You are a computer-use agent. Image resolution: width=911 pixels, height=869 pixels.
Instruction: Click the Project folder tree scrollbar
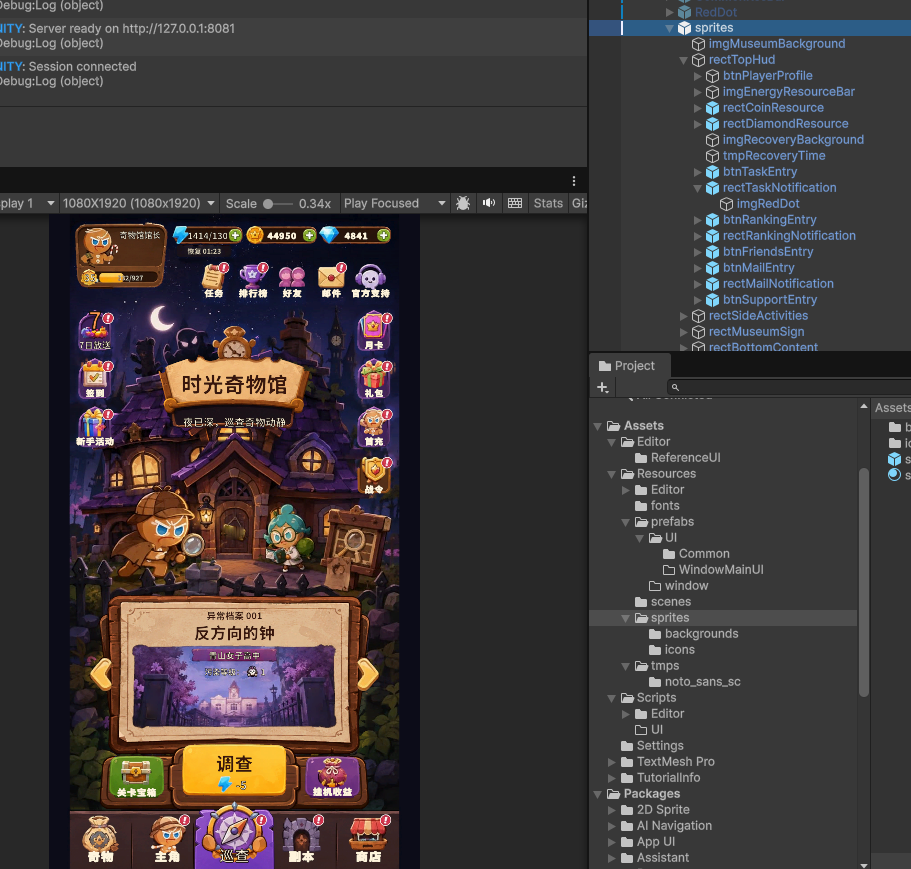coord(863,581)
